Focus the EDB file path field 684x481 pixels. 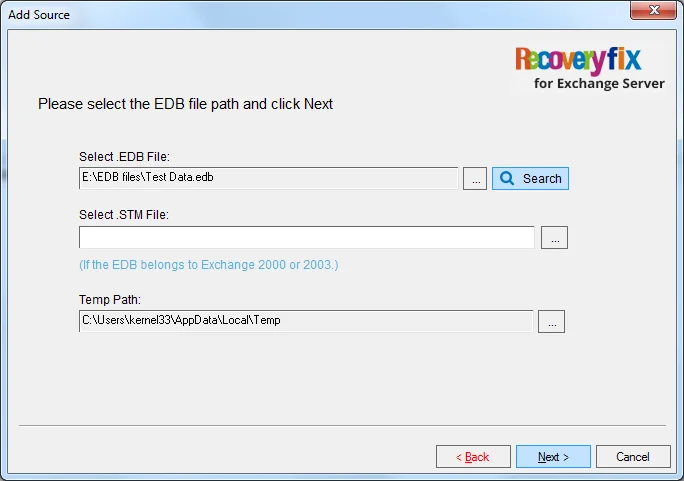pyautogui.click(x=269, y=178)
